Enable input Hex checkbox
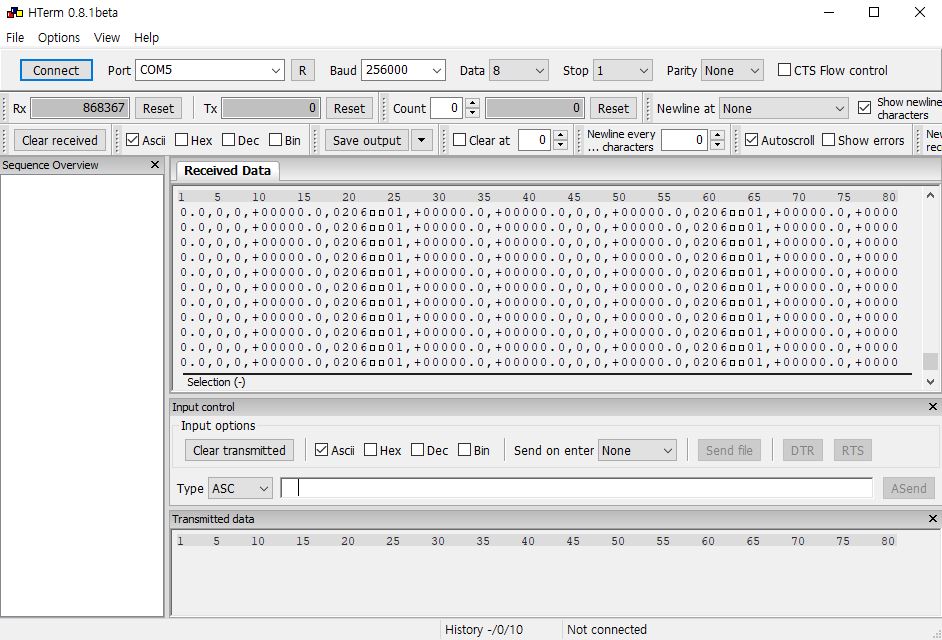 [x=371, y=450]
